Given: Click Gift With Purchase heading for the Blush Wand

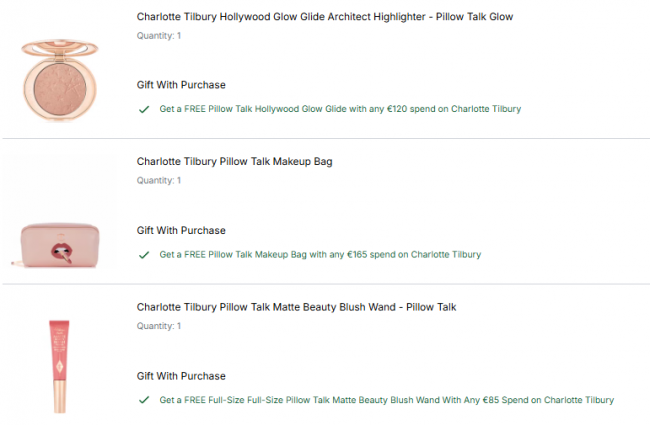Looking at the screenshot, I should click(181, 376).
